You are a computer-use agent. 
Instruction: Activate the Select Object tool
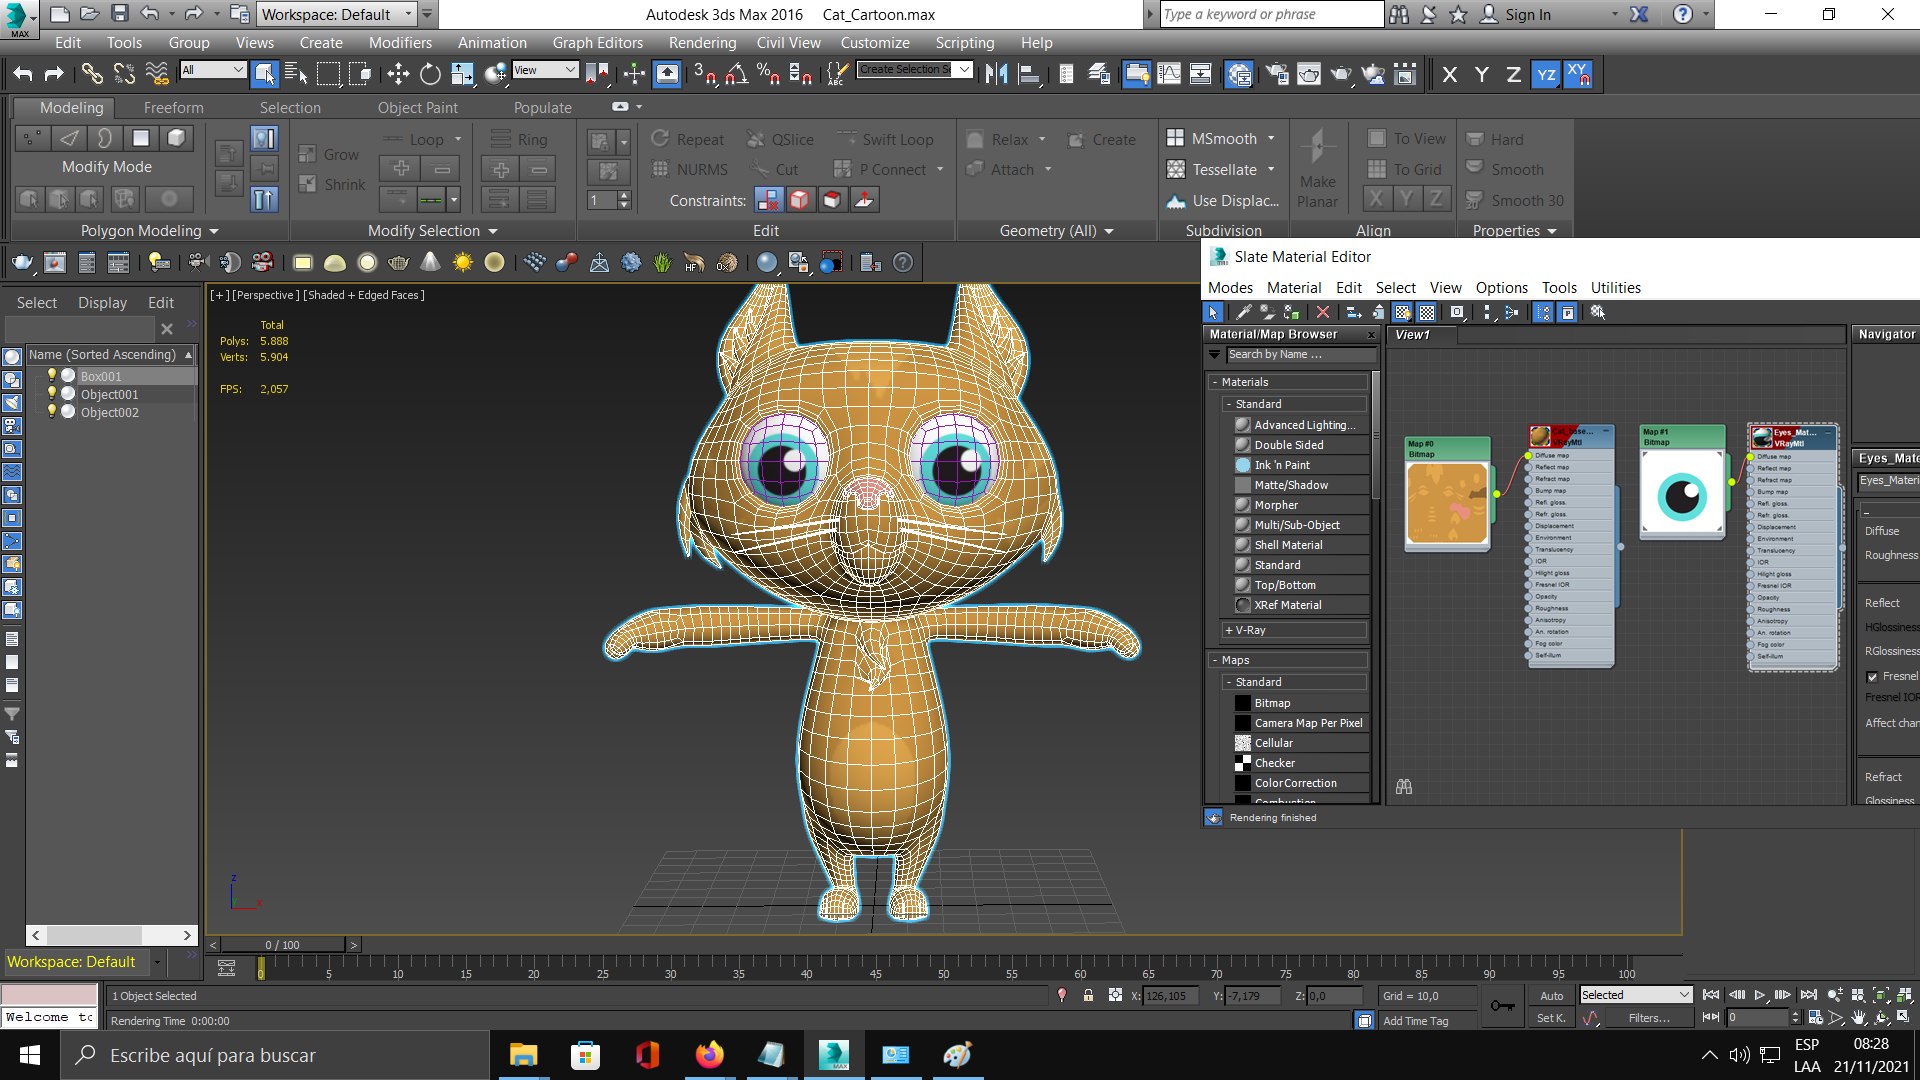[264, 73]
